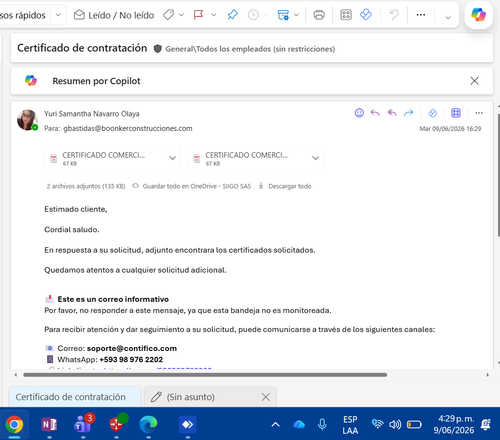The width and height of the screenshot is (500, 440).
Task: Expand the second attachment's dropdown arrow
Action: [315, 158]
